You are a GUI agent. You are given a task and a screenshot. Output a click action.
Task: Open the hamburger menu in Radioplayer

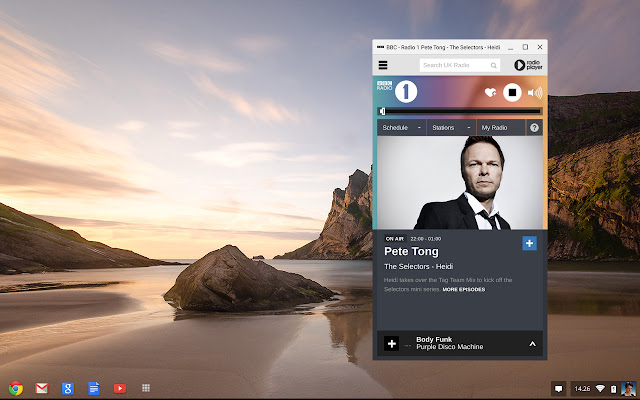383,65
